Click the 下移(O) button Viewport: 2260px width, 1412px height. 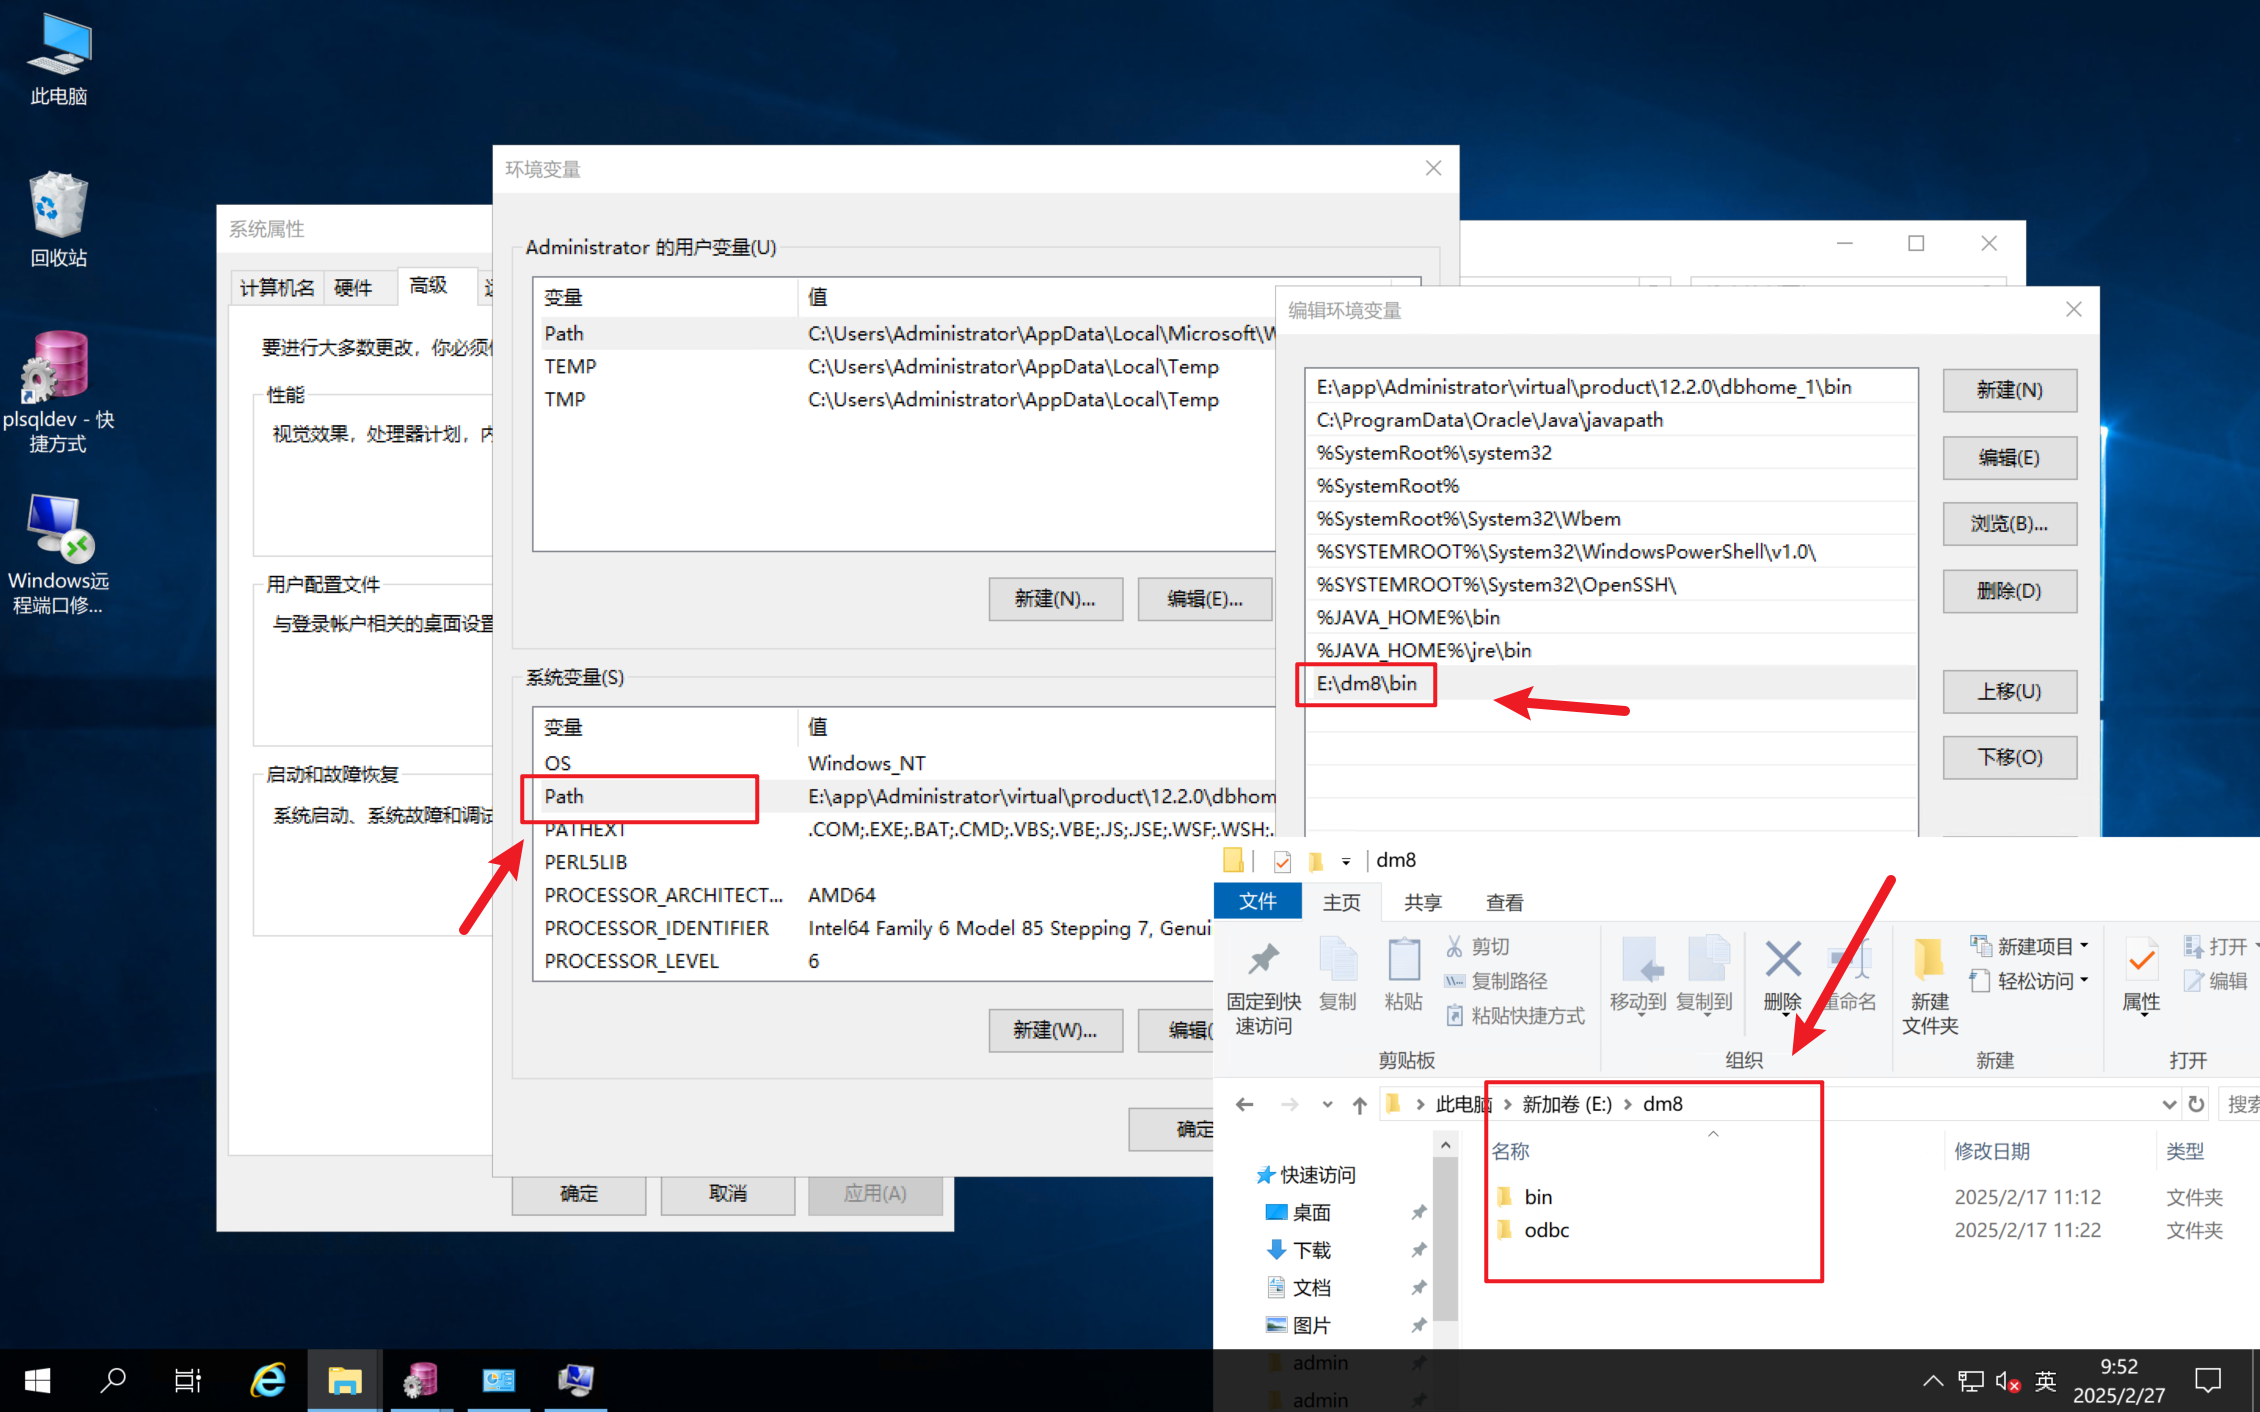2009,757
